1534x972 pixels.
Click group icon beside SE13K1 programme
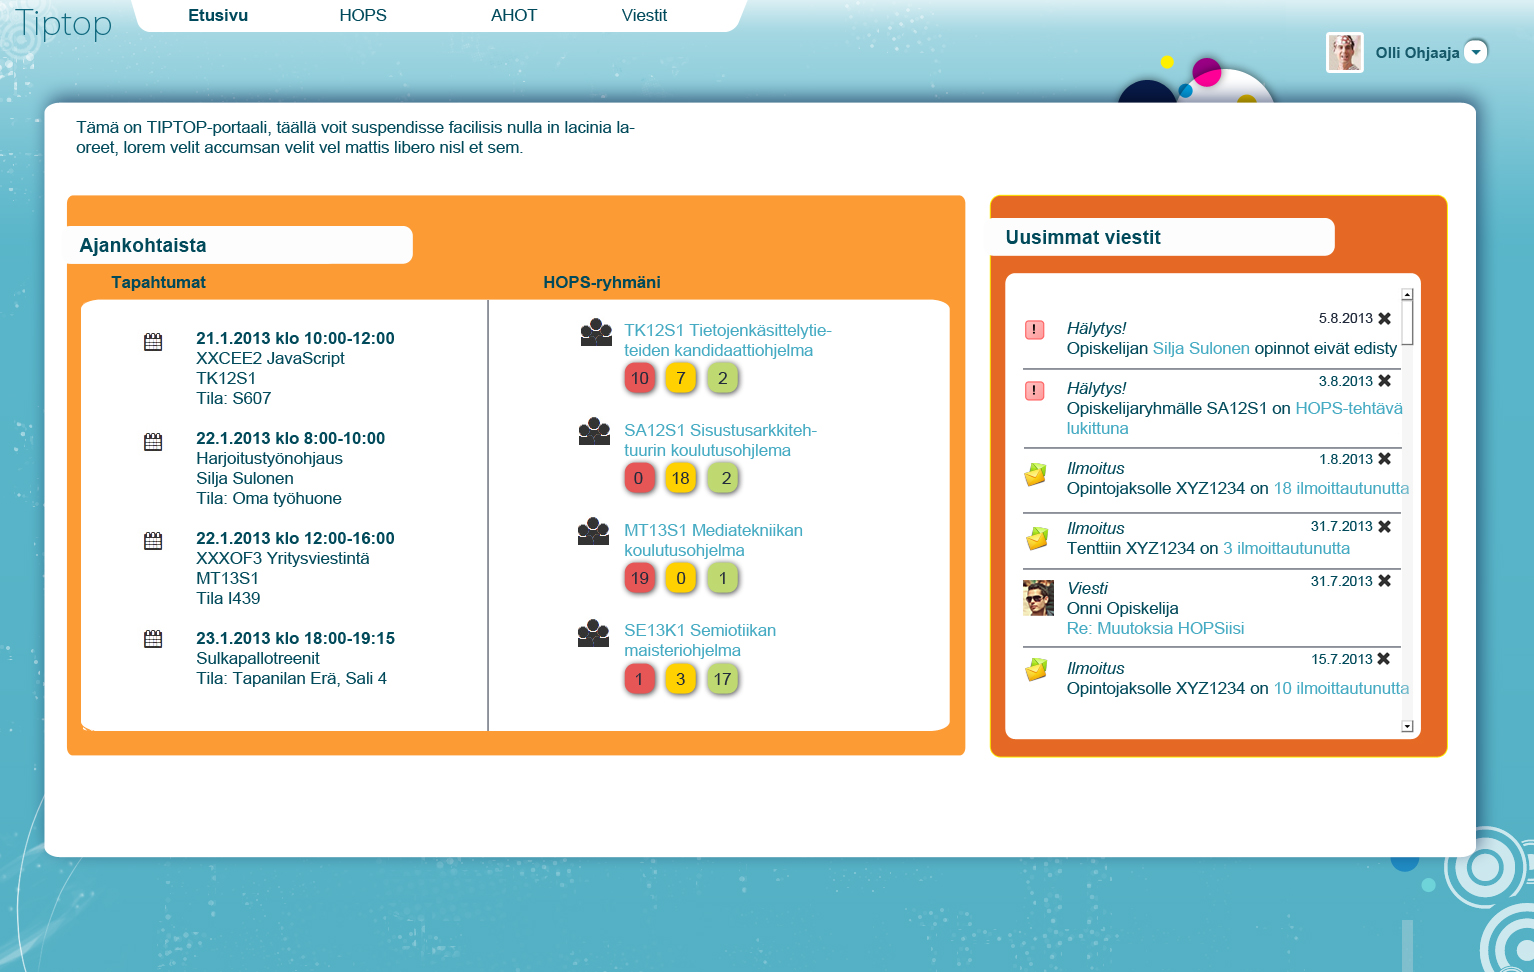pyautogui.click(x=593, y=633)
